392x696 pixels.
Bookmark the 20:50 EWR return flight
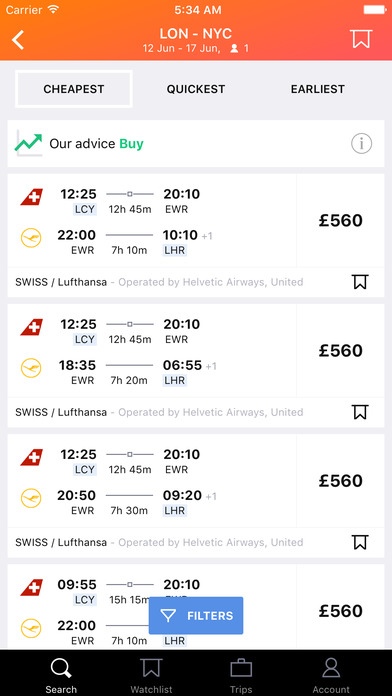click(x=360, y=542)
